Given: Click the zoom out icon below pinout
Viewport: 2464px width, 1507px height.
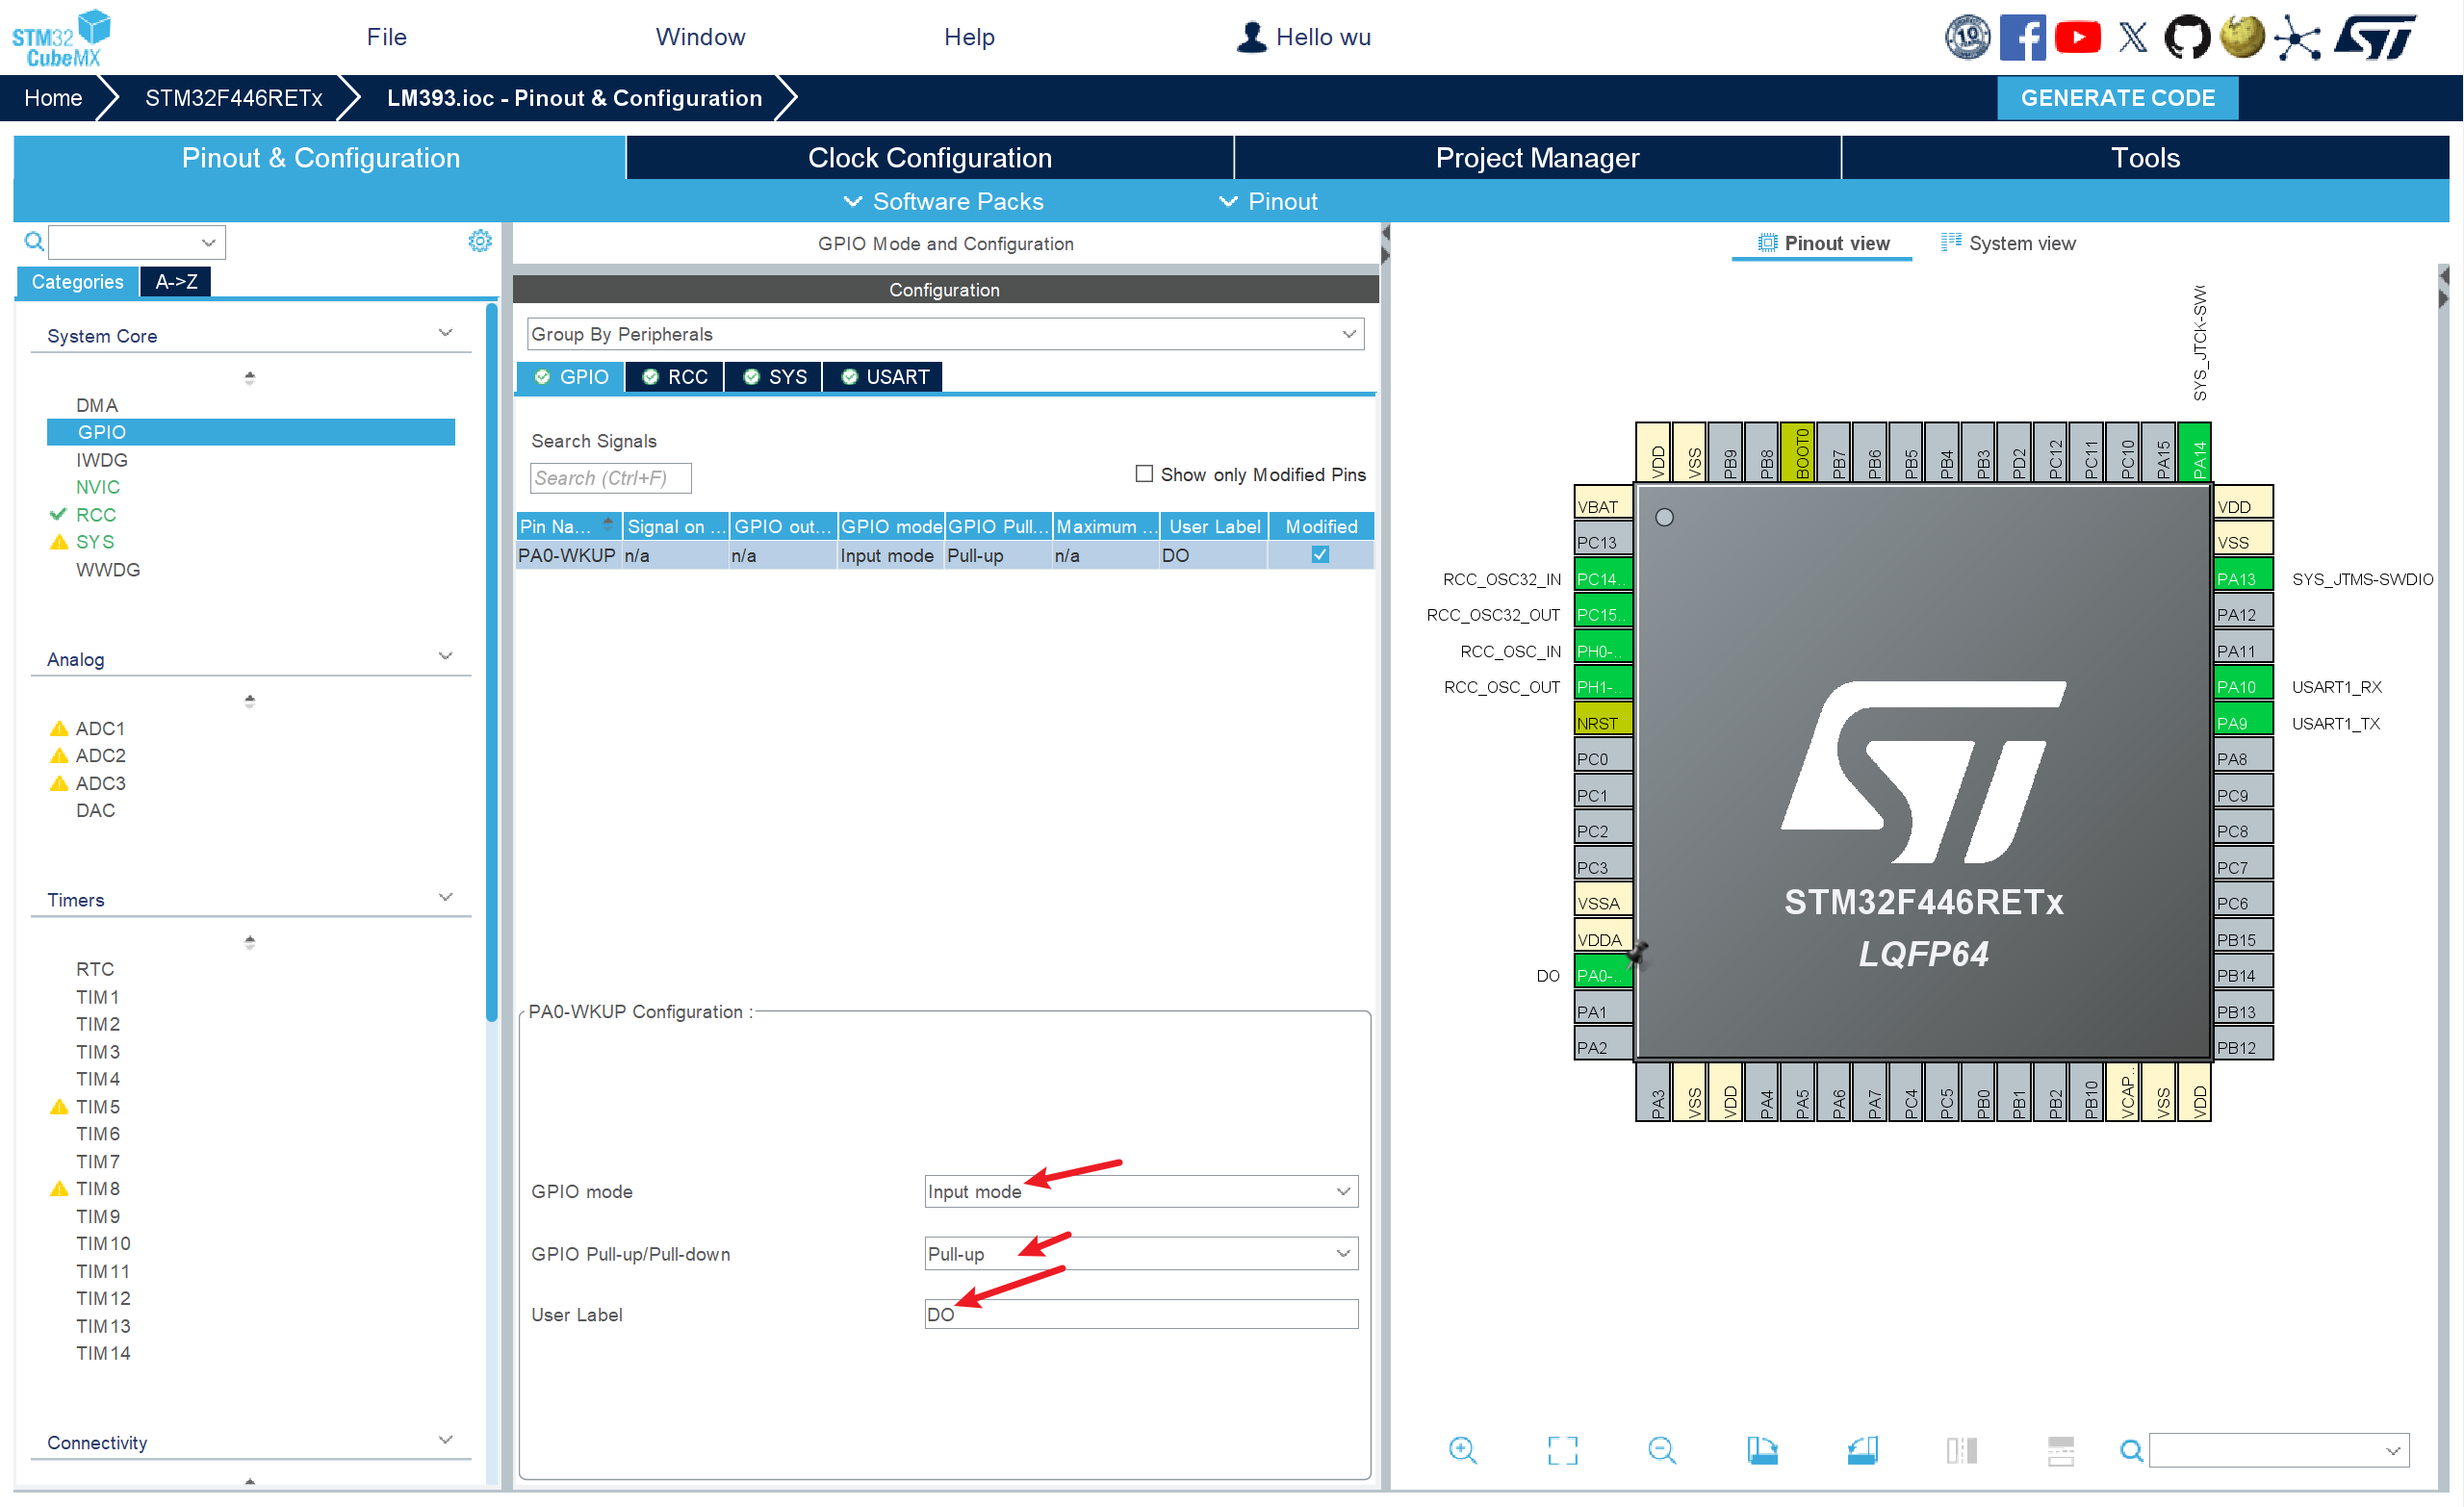Looking at the screenshot, I should tap(1661, 1450).
